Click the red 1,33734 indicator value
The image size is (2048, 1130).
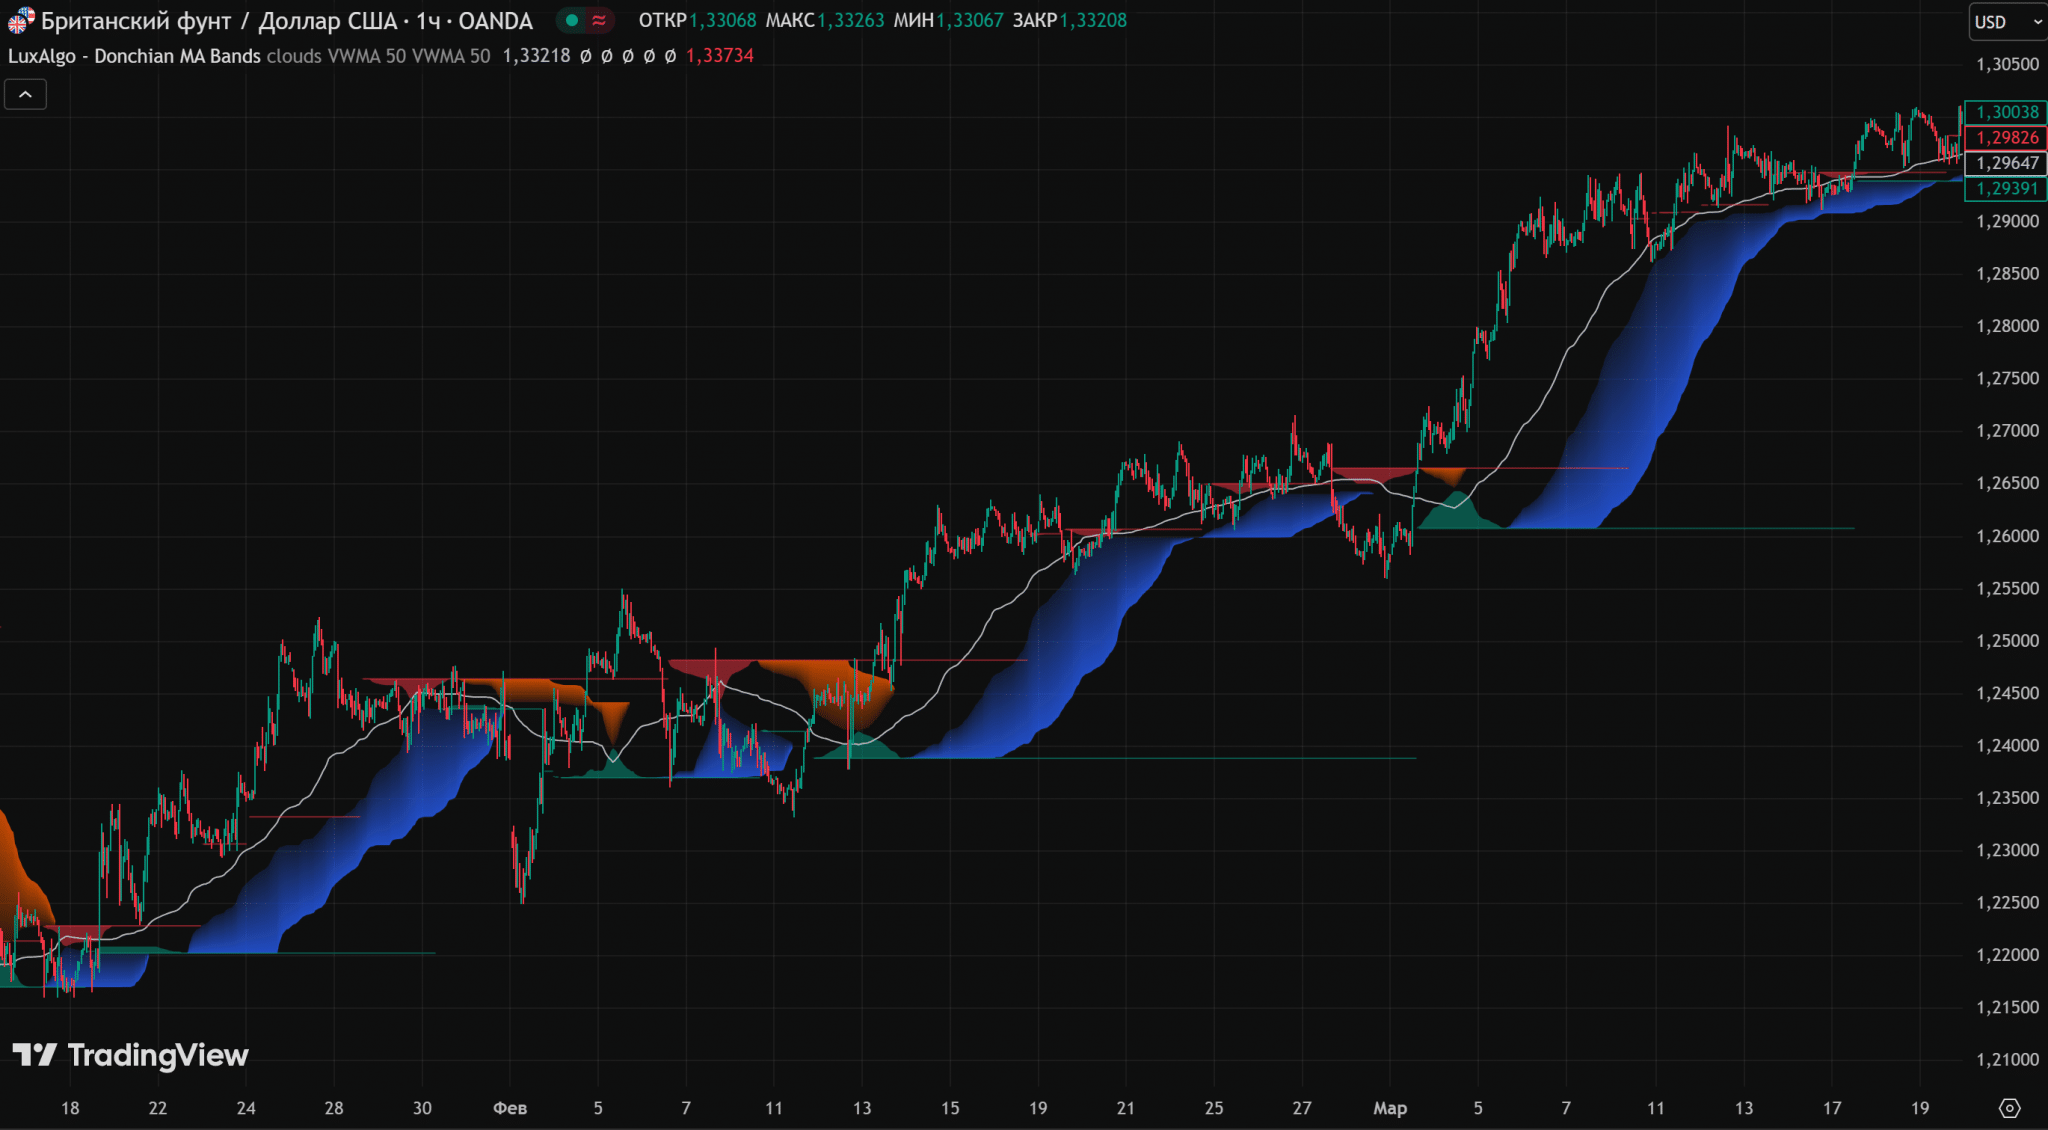coord(720,56)
